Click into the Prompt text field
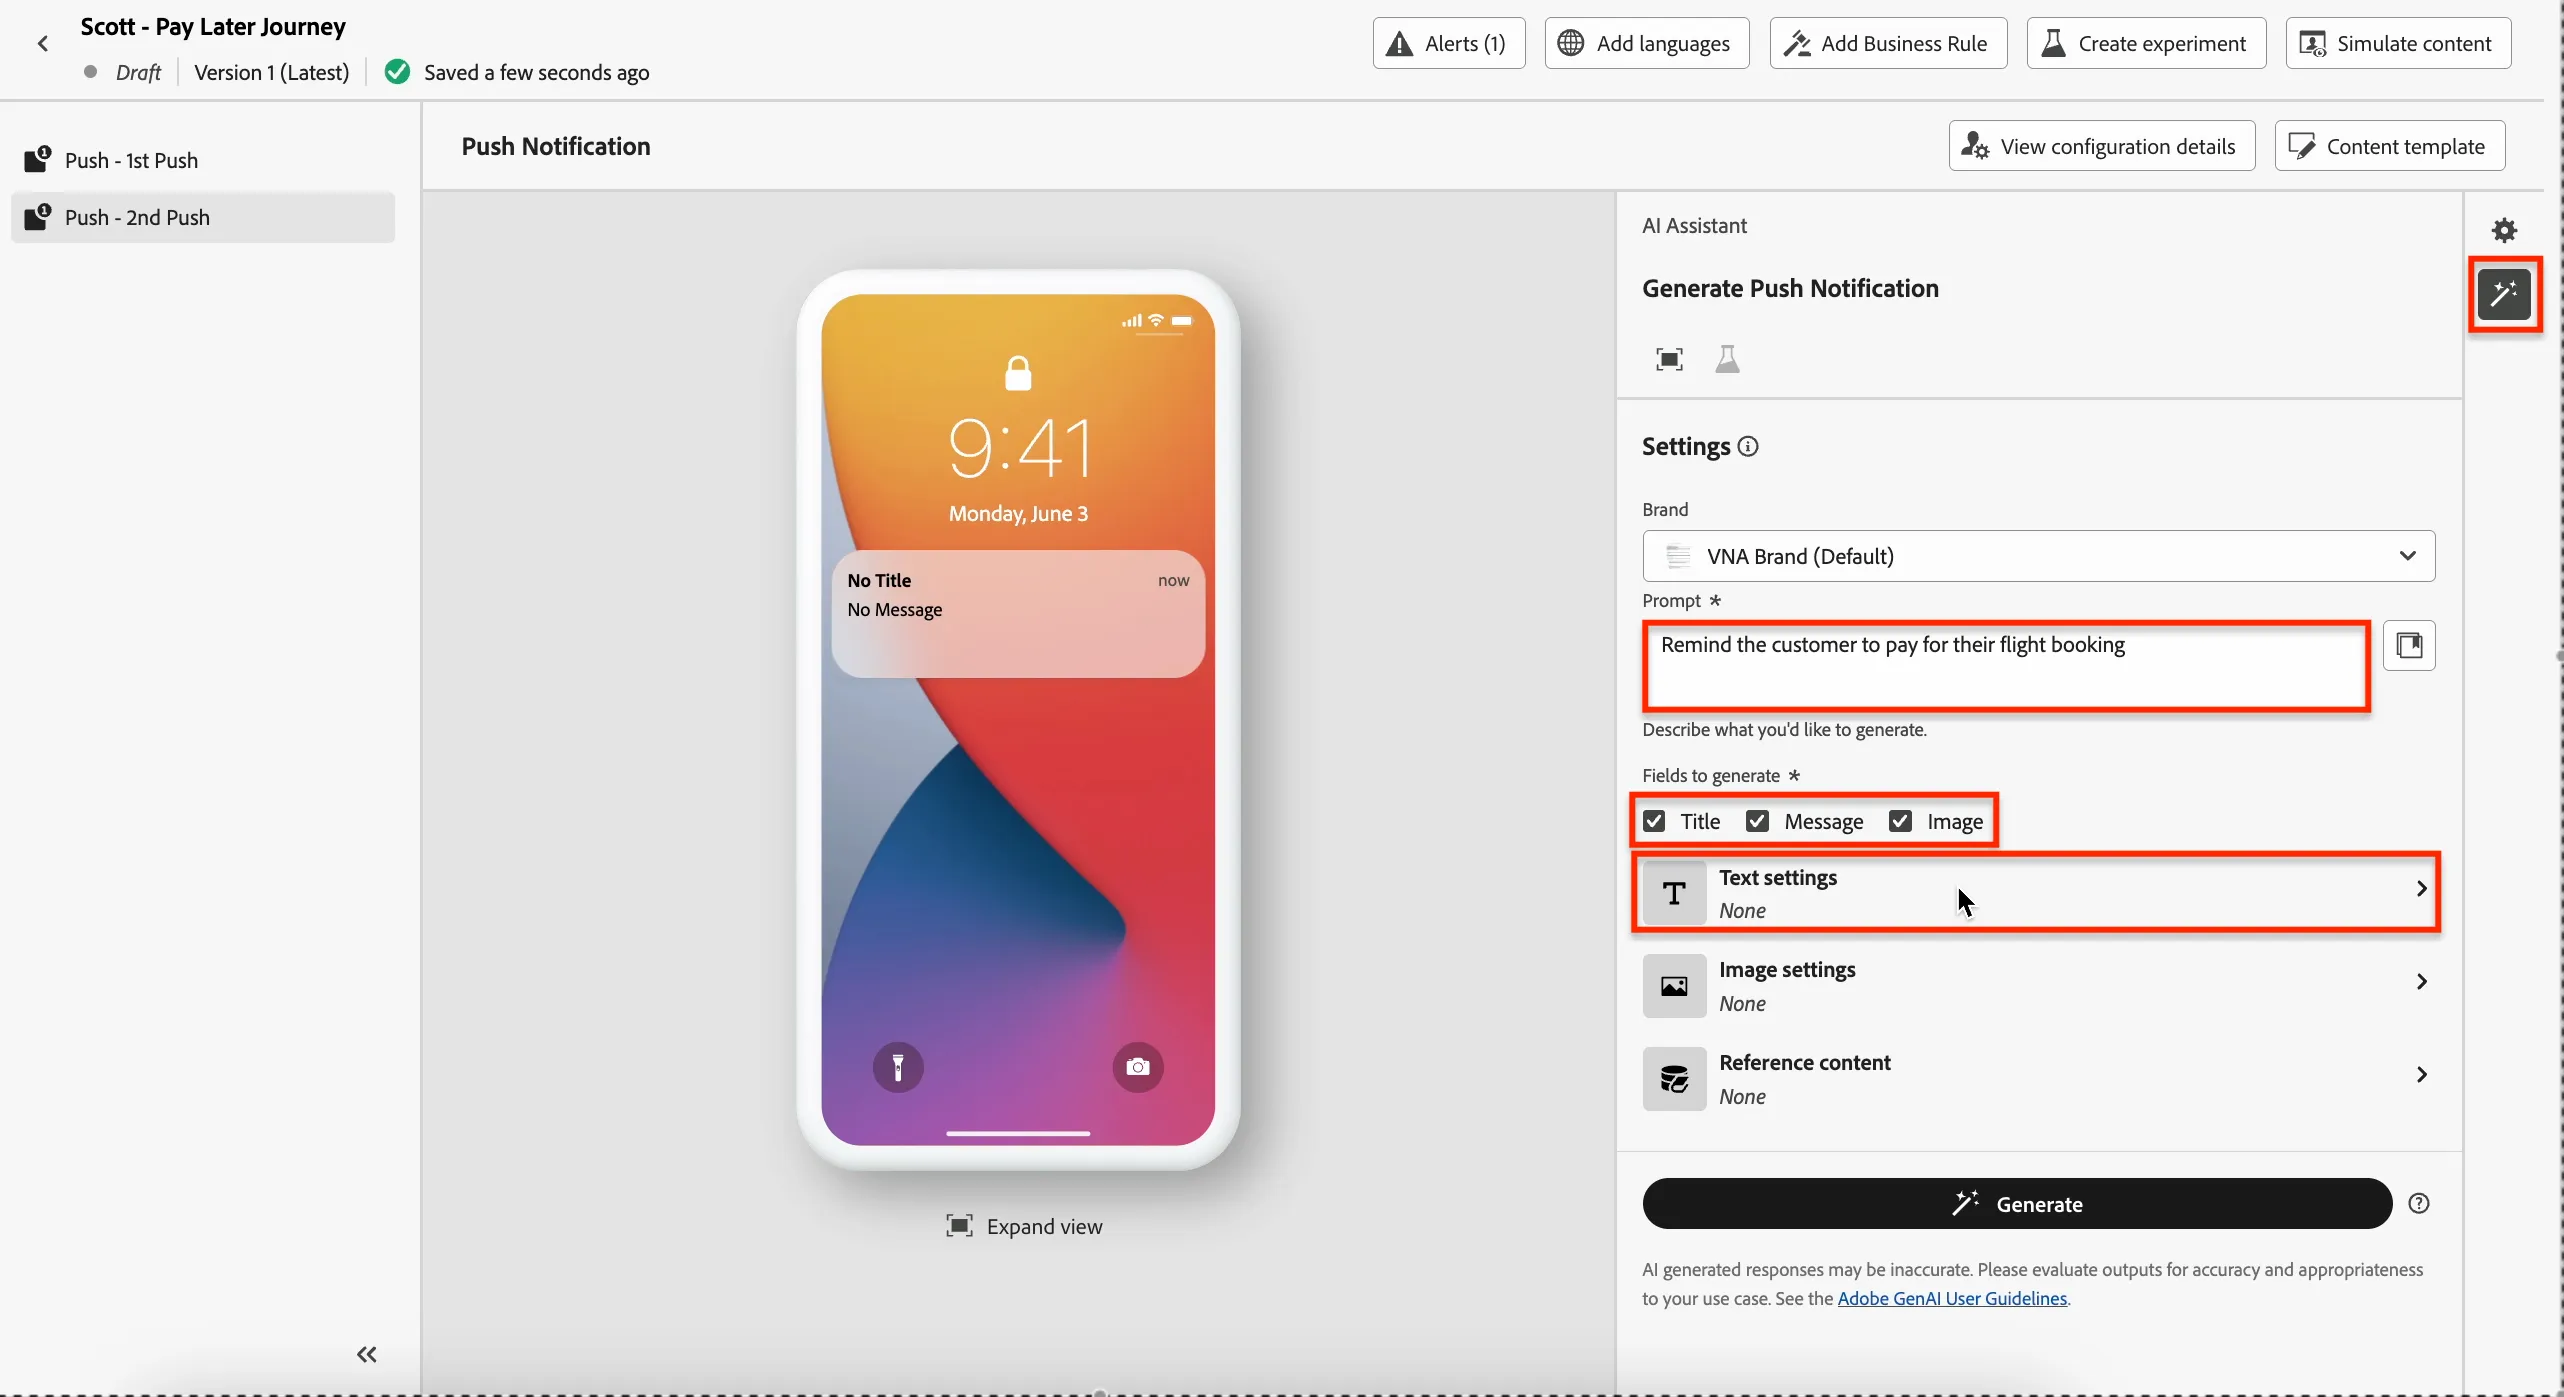Viewport: 2564px width, 1397px height. (2006, 666)
